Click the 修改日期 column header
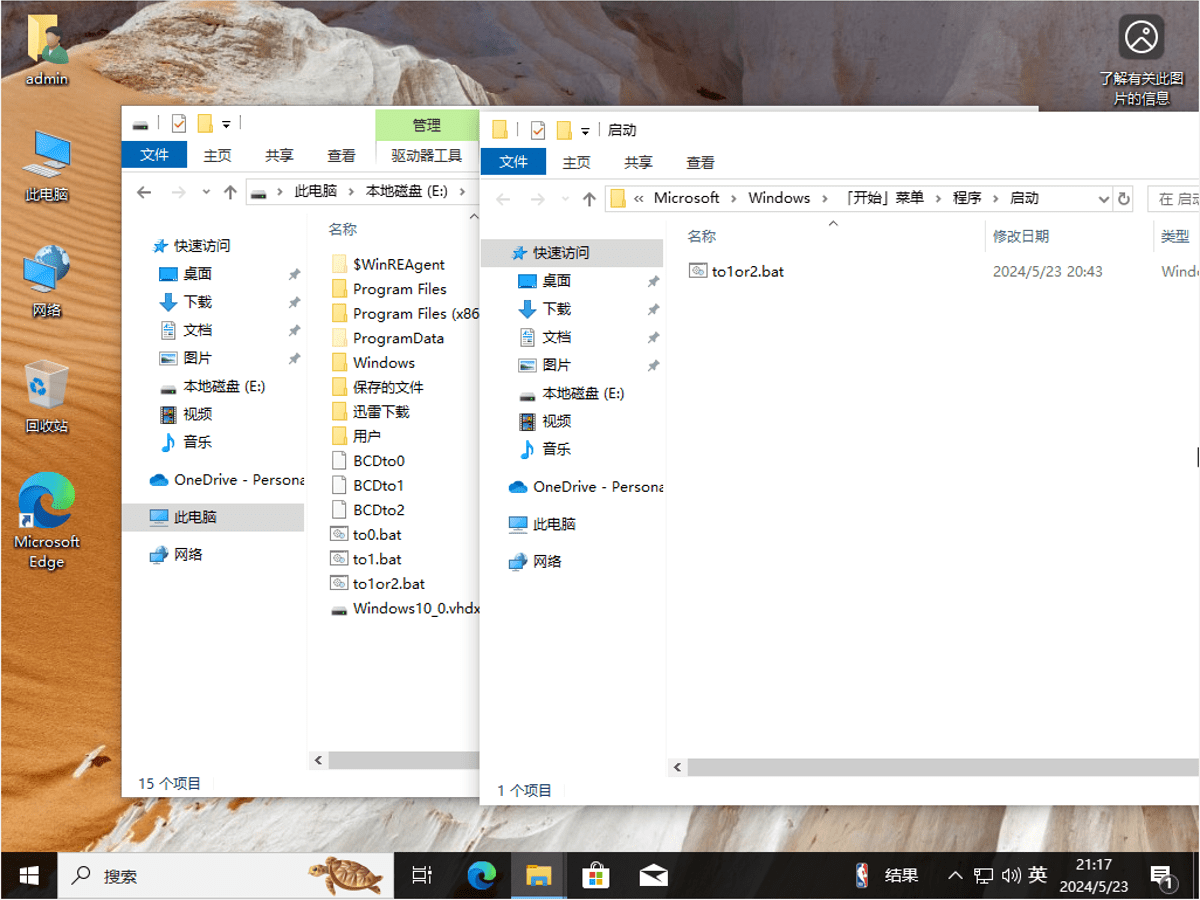 (x=1020, y=236)
